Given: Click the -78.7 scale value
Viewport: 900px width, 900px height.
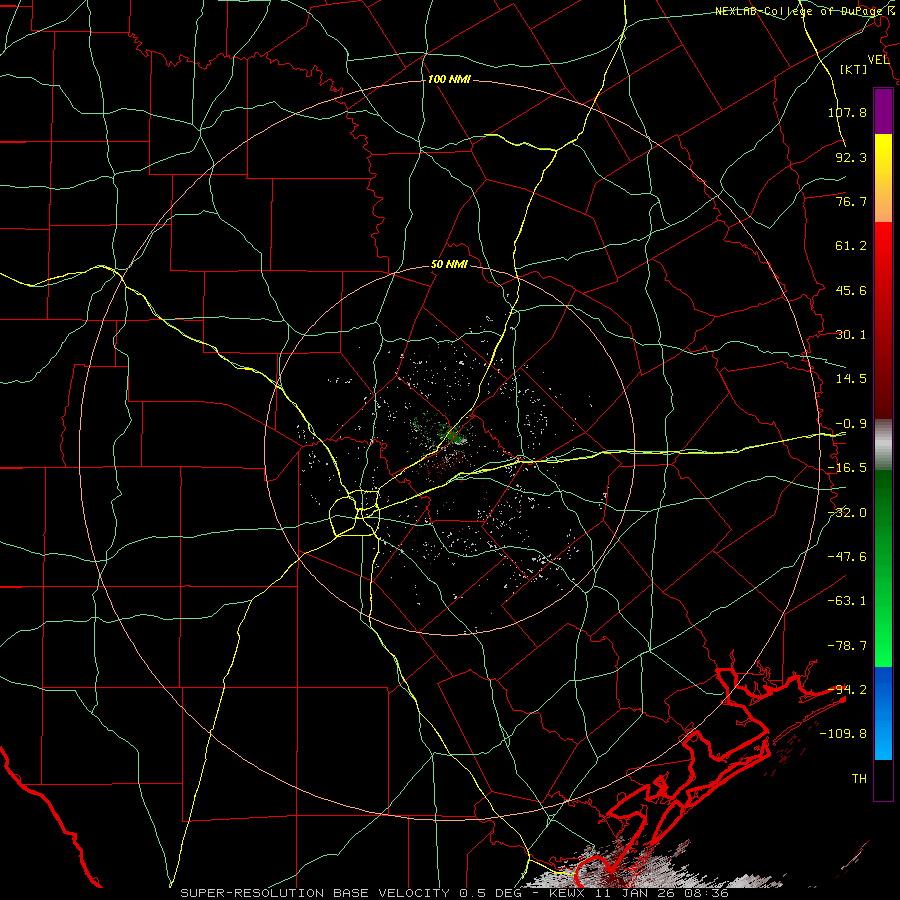Looking at the screenshot, I should [x=847, y=646].
